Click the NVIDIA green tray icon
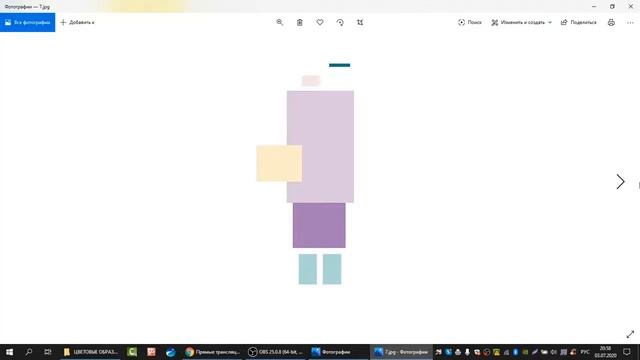Image resolution: width=640 pixels, height=360 pixels. pos(525,352)
